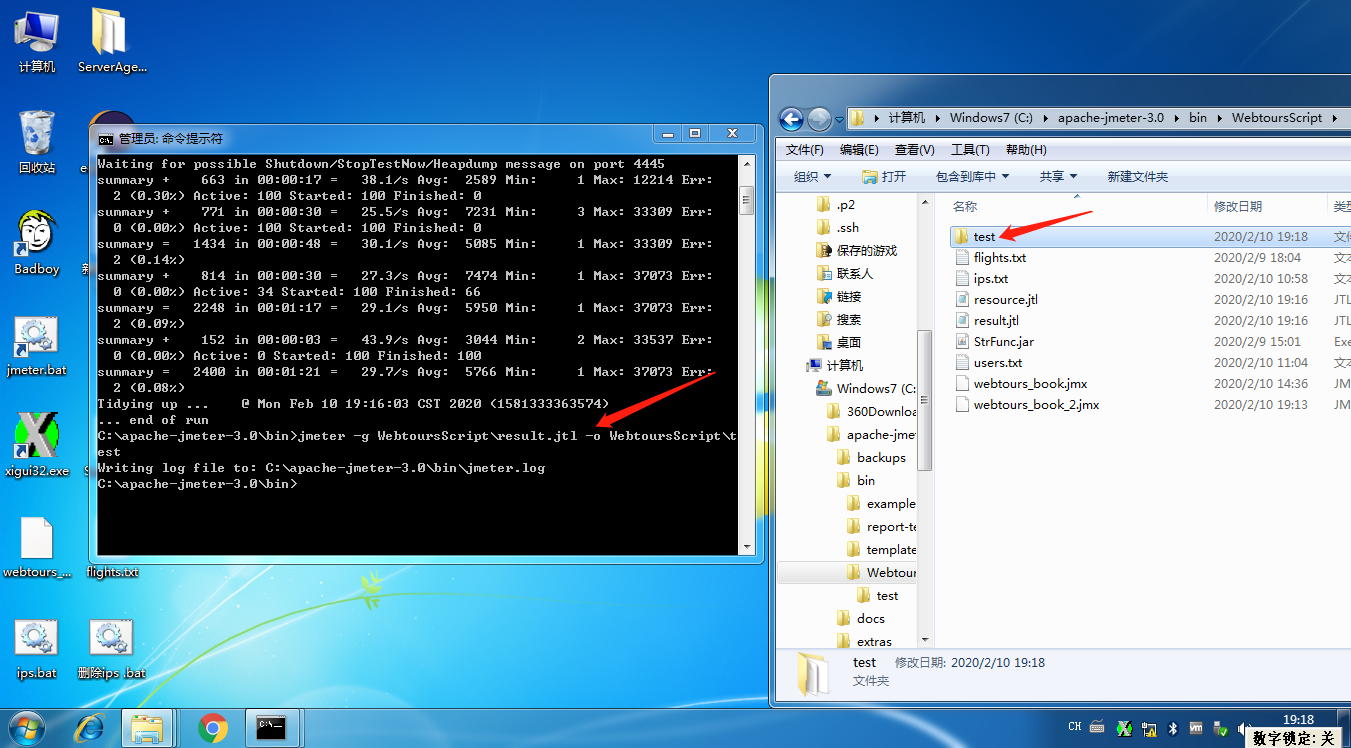Open Google Chrome from the taskbar
Viewport: 1351px width, 748px height.
(212, 728)
